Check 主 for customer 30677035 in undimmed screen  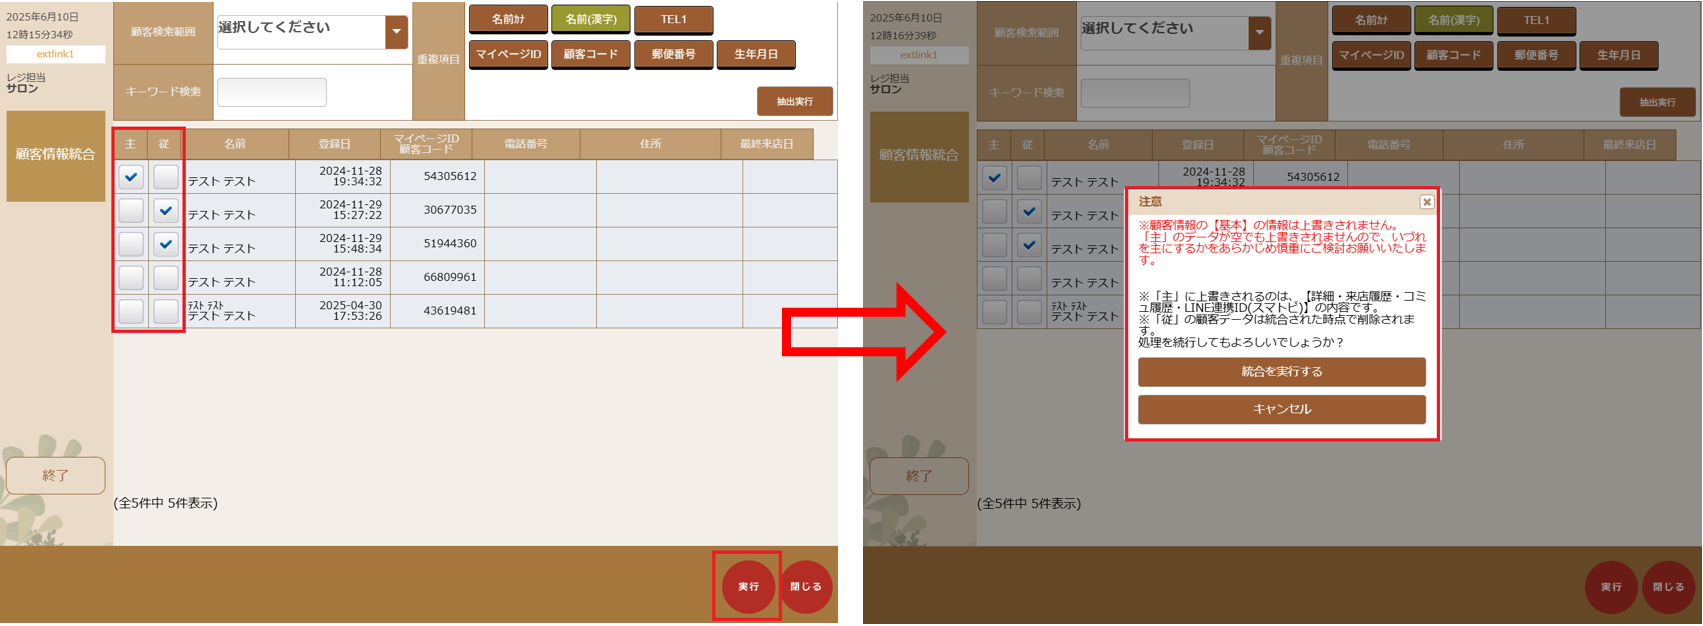(131, 211)
